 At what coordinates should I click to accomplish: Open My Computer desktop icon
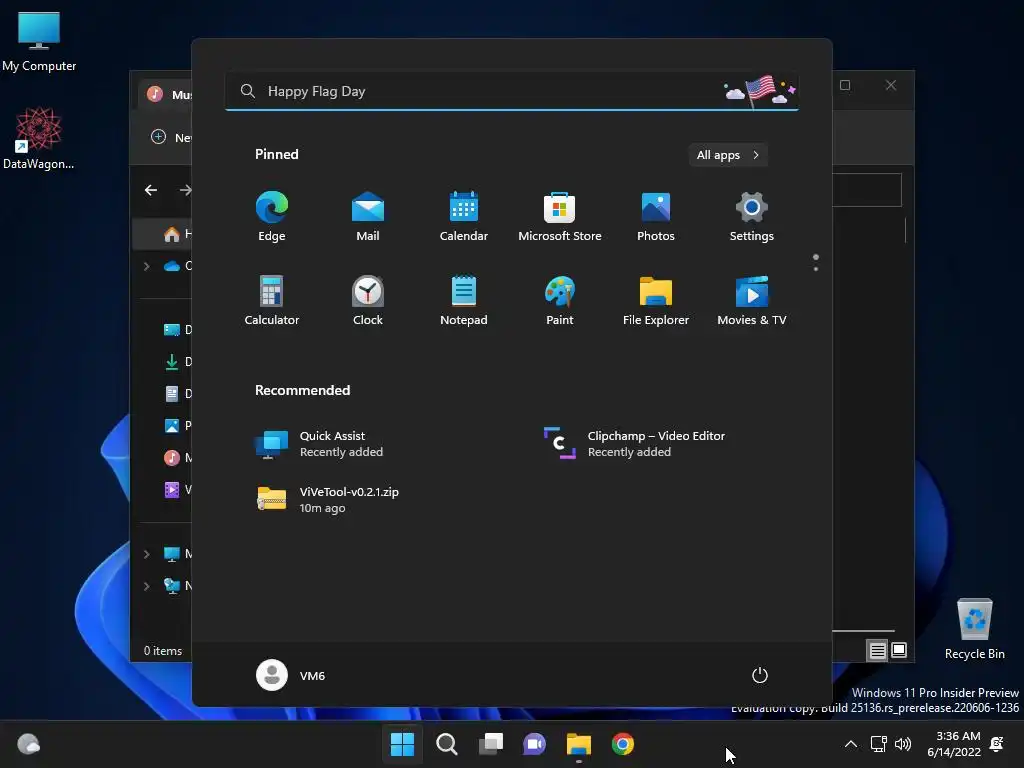pyautogui.click(x=39, y=41)
